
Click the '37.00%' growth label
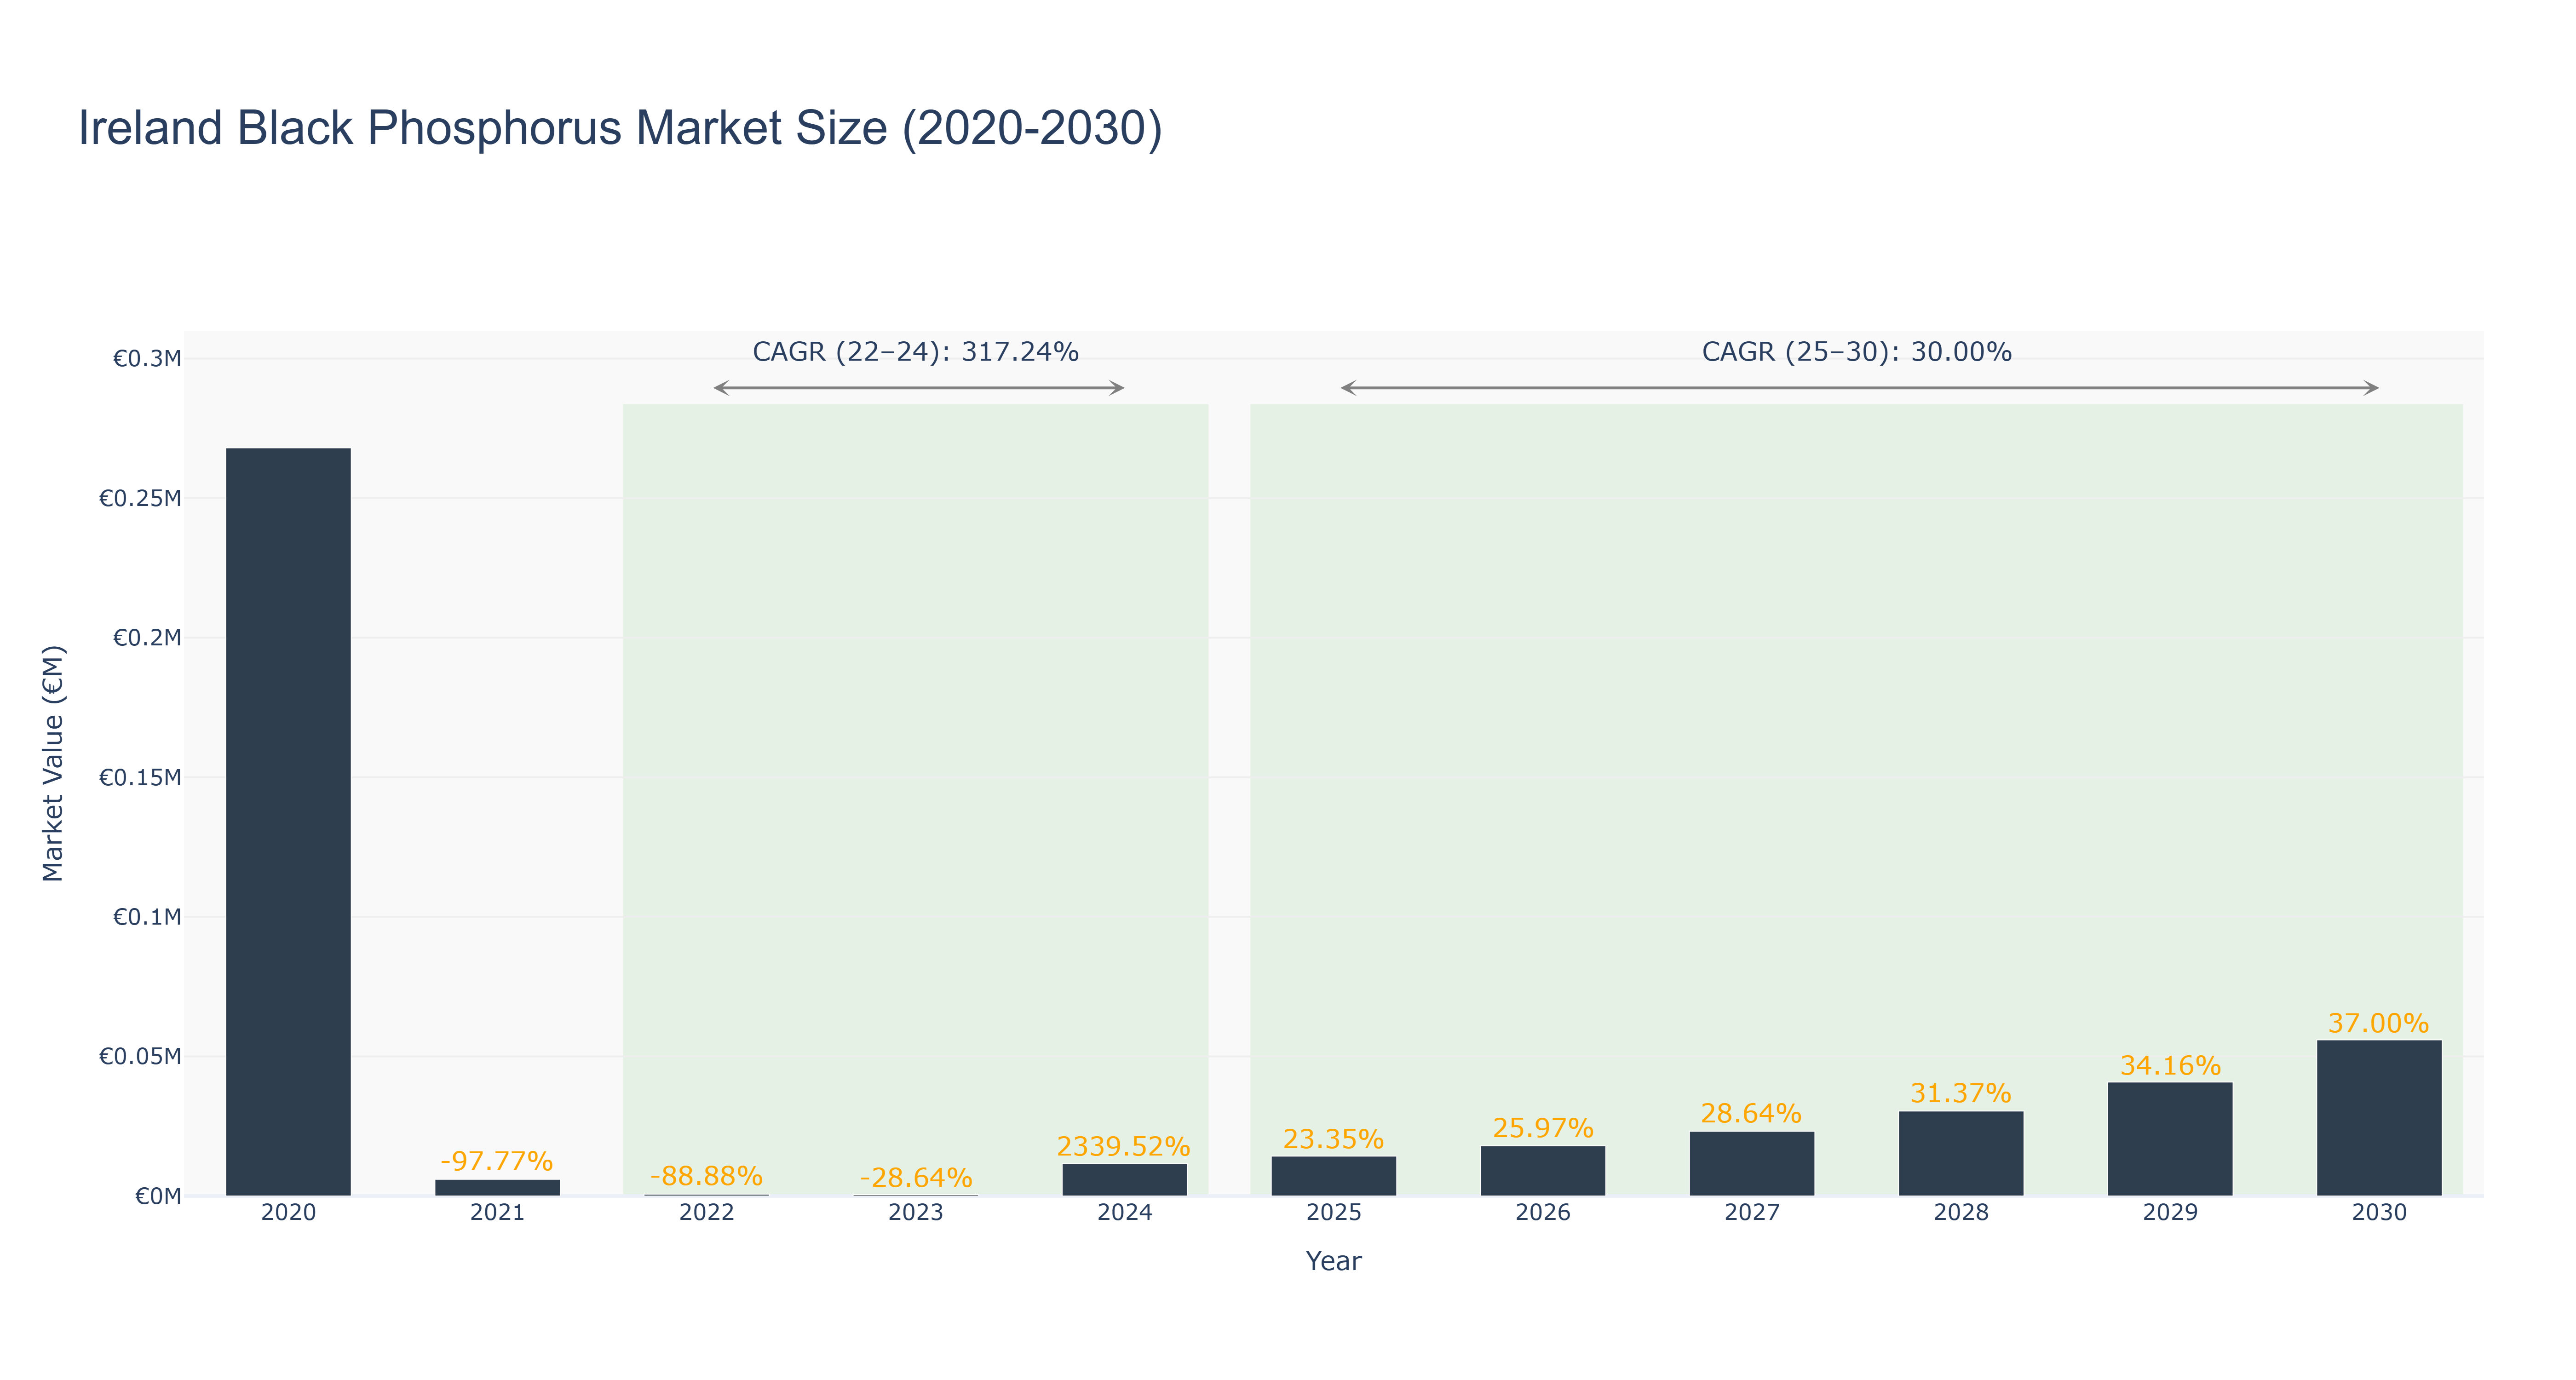point(2379,1023)
